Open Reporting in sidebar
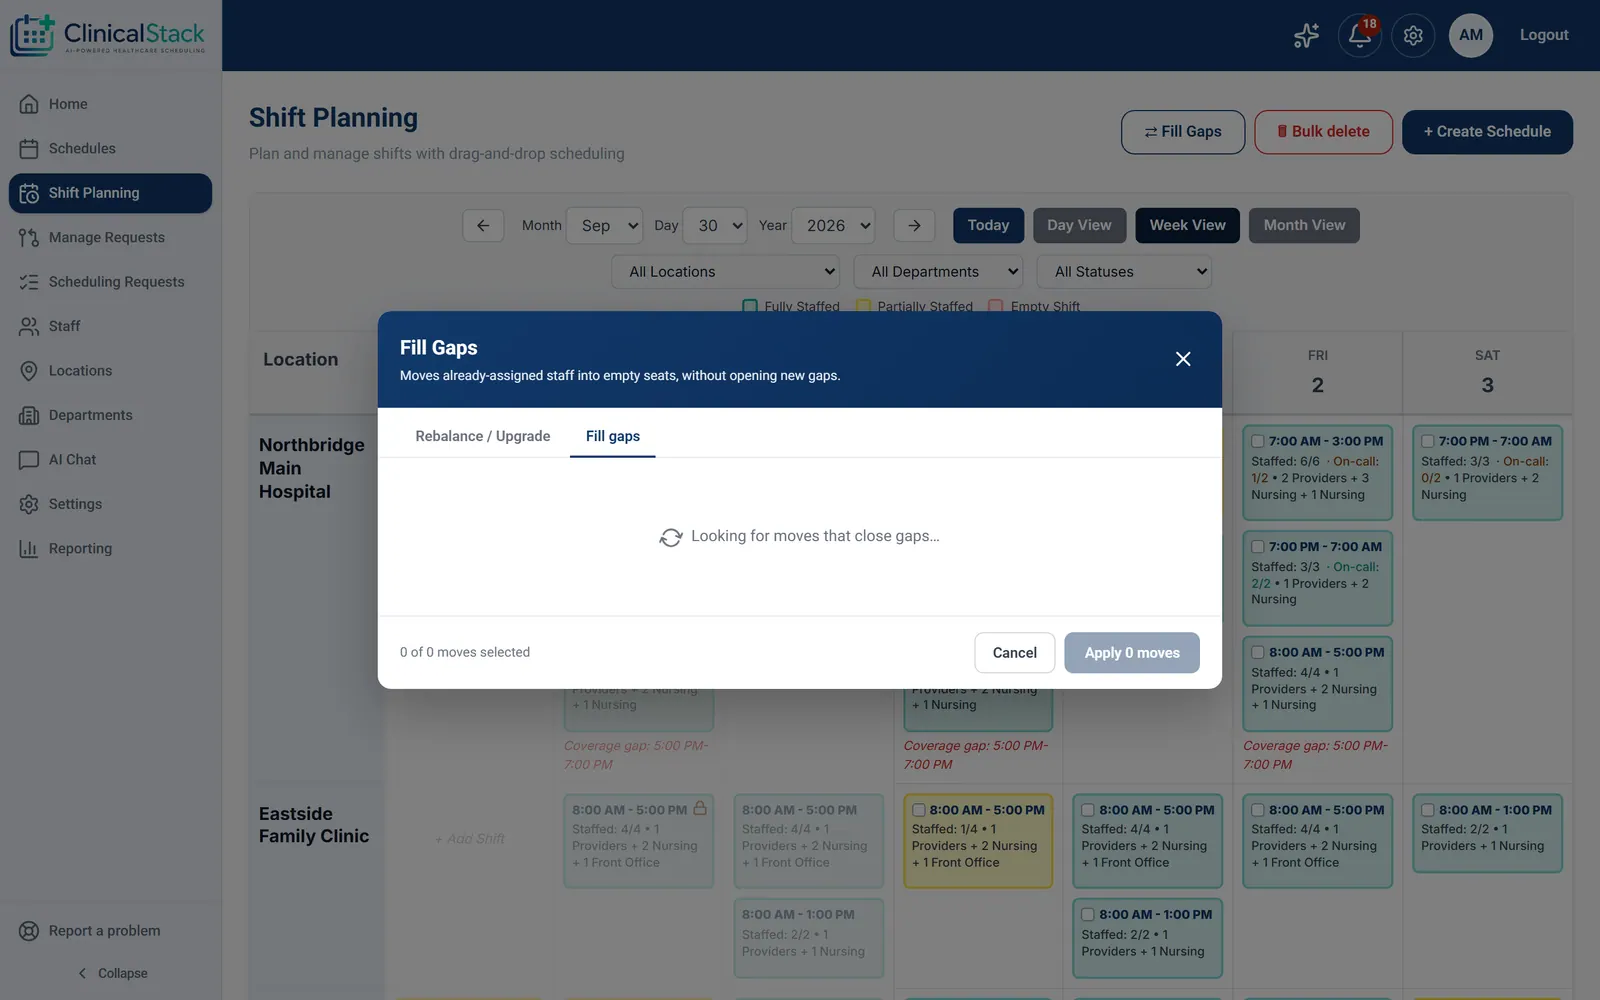 click(110, 548)
